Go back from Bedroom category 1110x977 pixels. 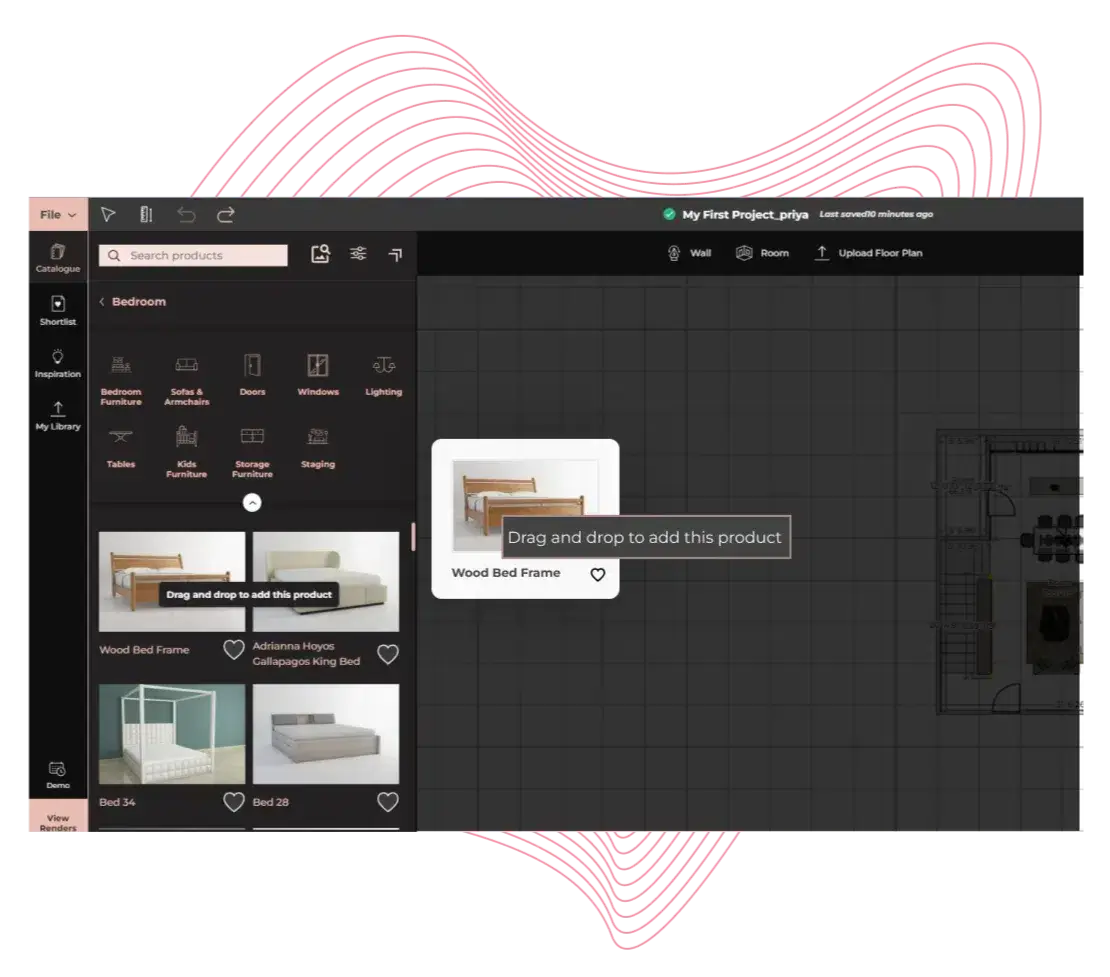pyautogui.click(x=102, y=302)
